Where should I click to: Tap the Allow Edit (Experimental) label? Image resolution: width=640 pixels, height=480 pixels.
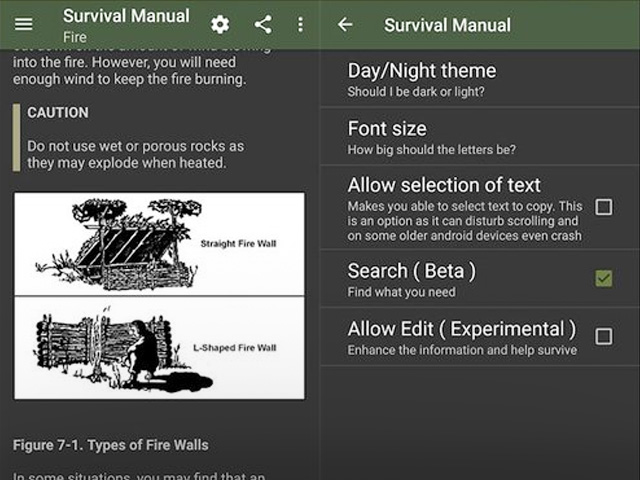(x=461, y=329)
